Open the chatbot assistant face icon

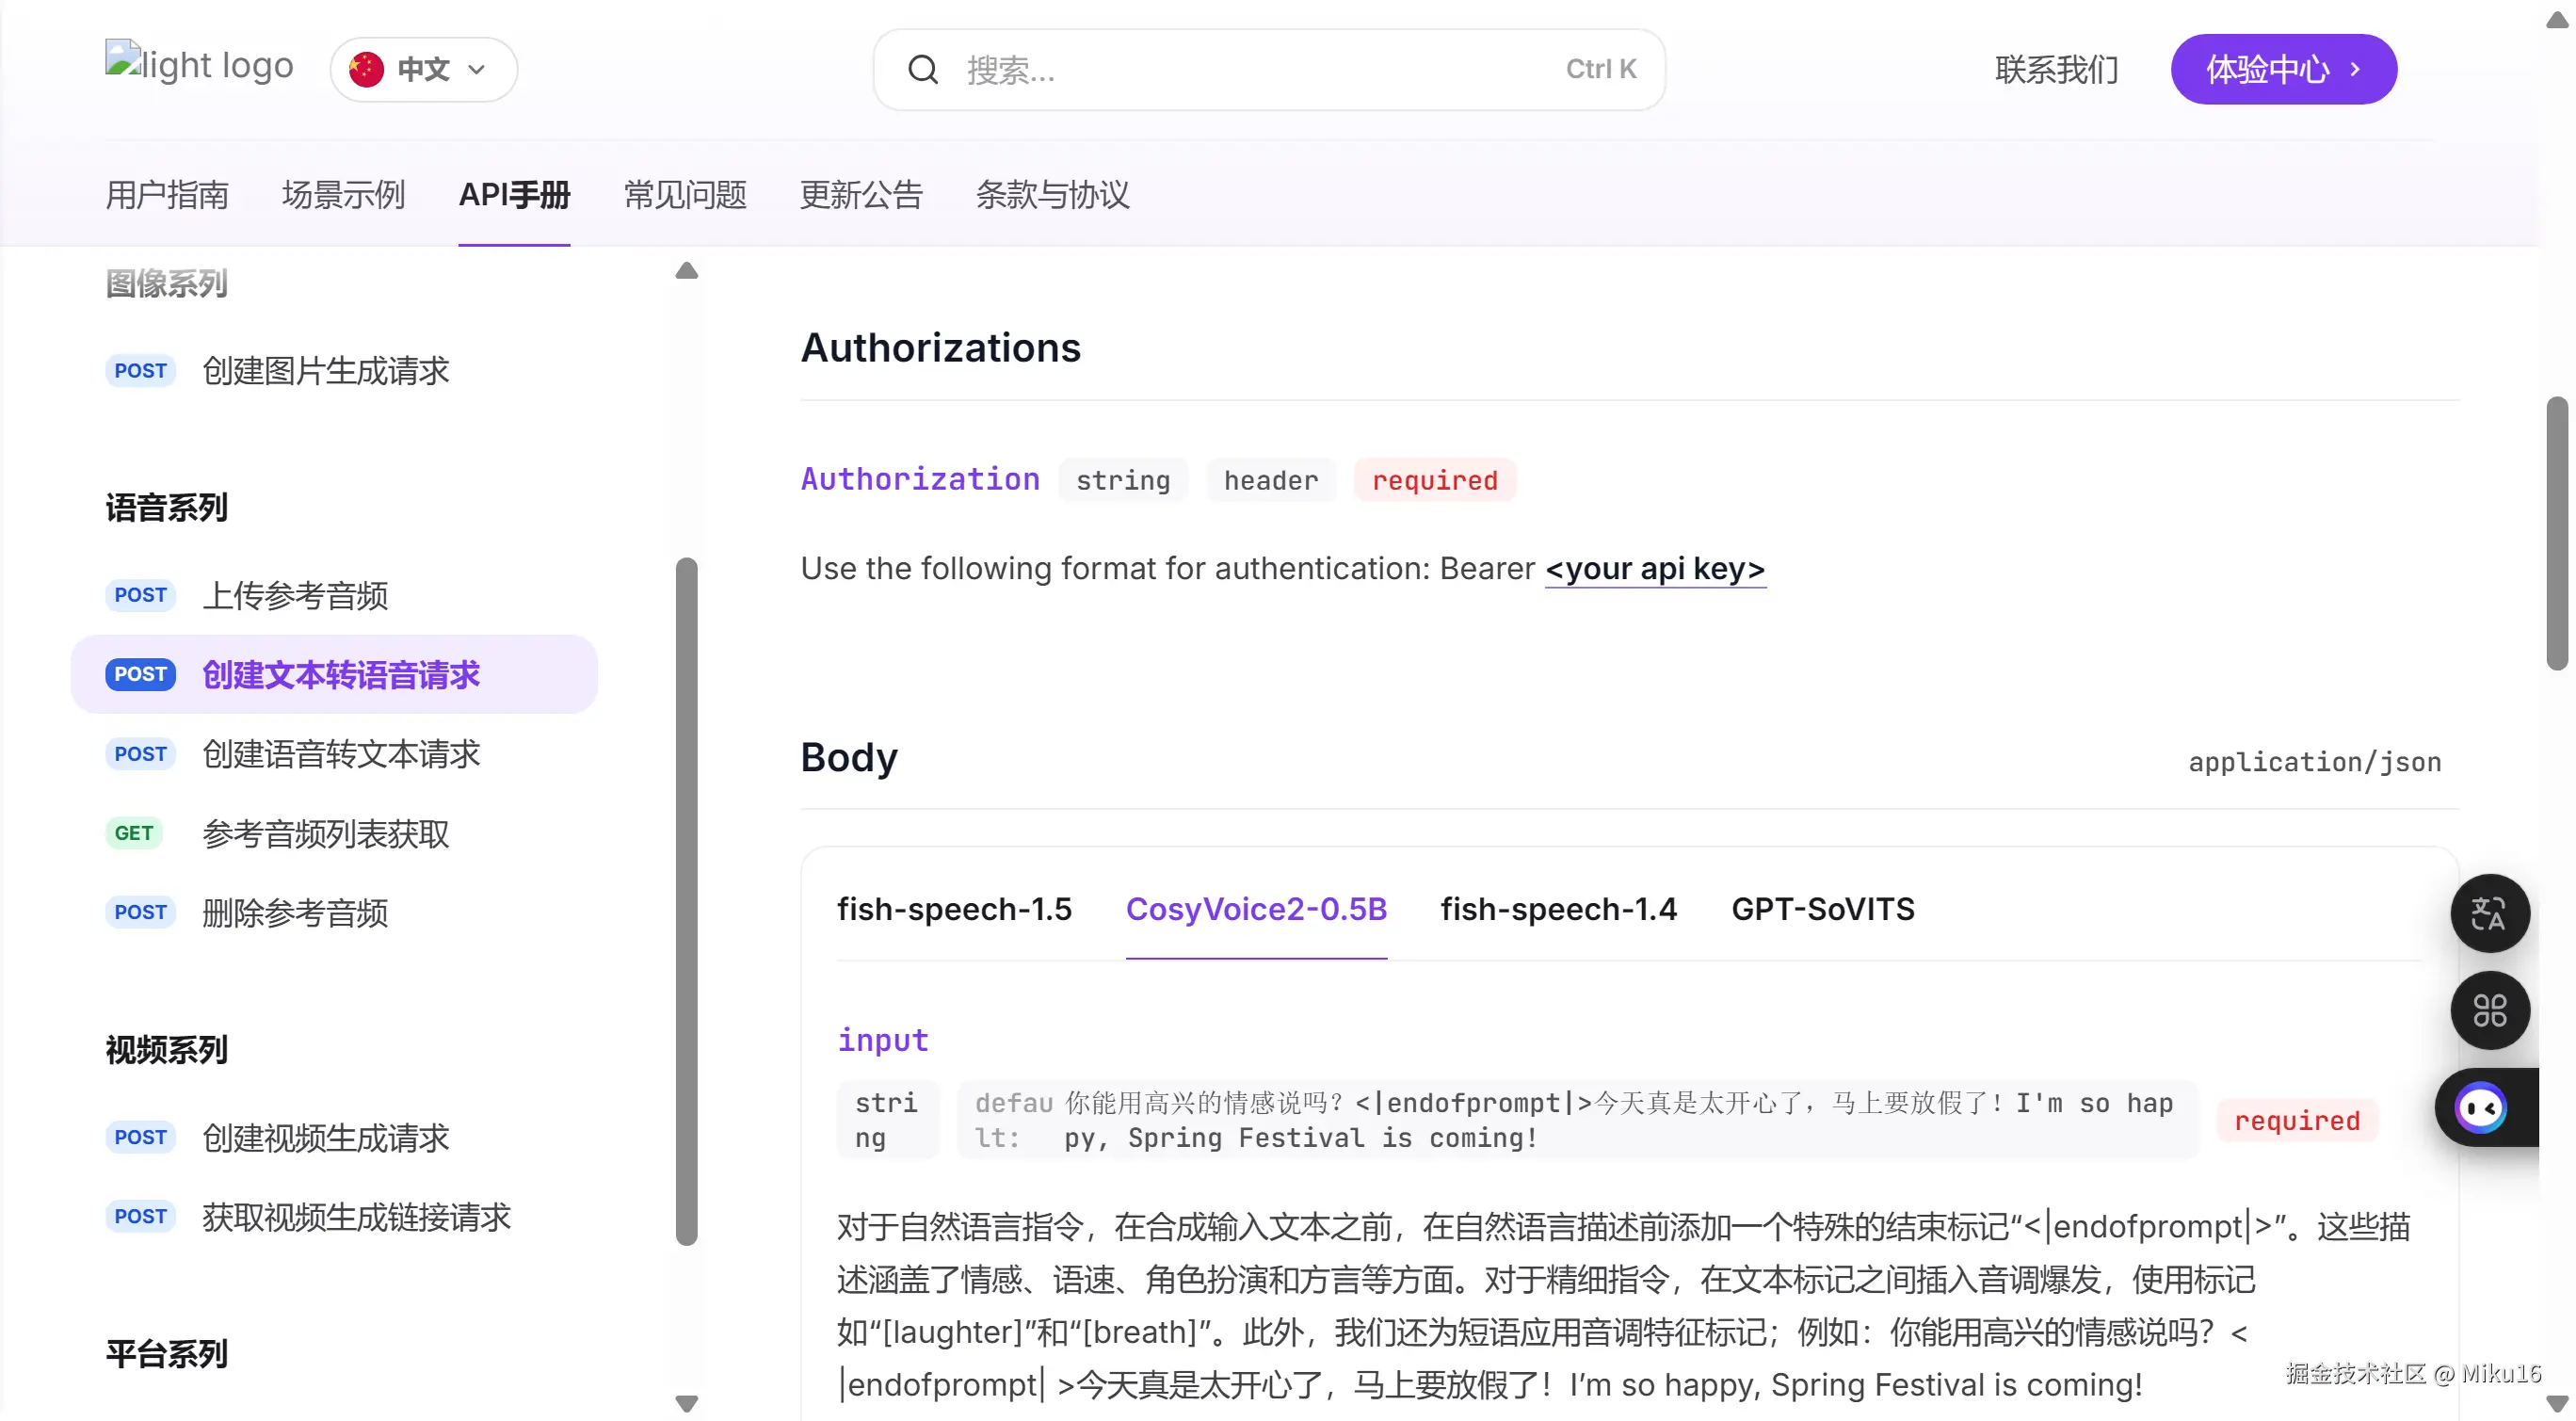[2482, 1107]
